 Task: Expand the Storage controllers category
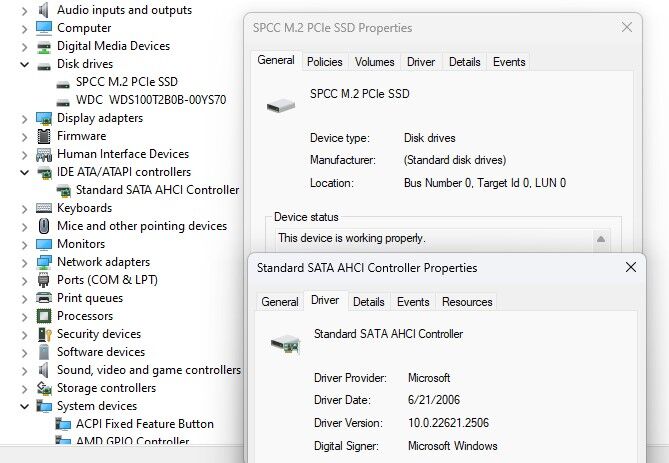tap(25, 389)
